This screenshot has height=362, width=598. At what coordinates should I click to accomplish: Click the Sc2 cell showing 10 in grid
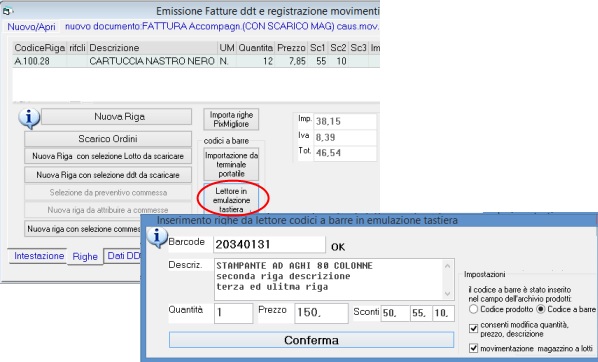point(338,61)
